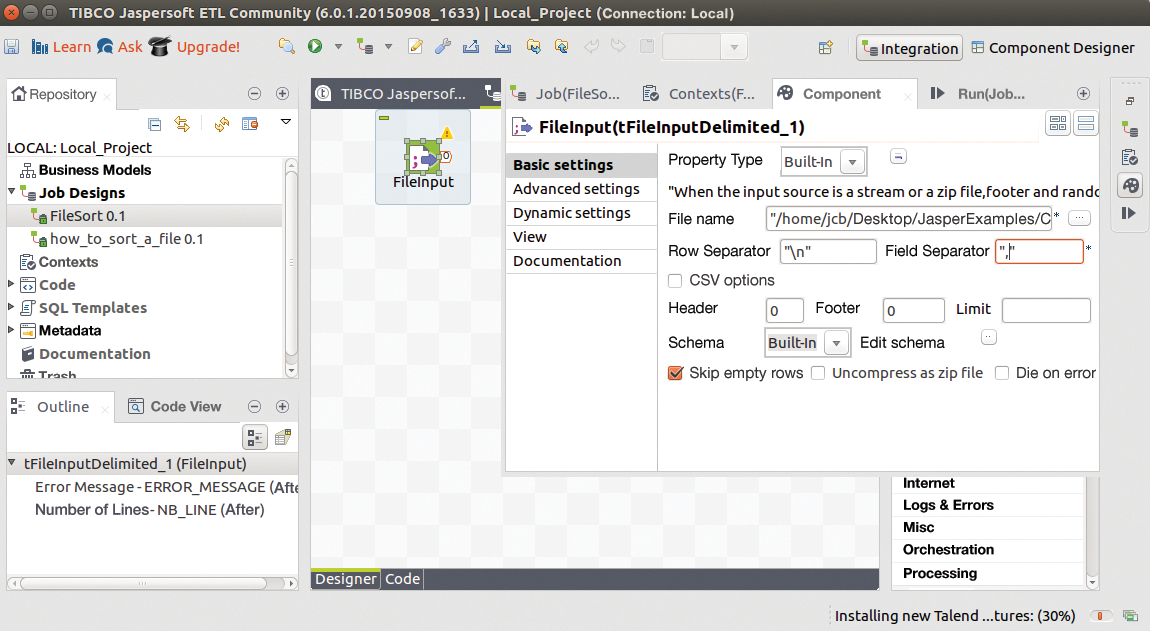Open the pencil edit icon in the toolbar
1150x631 pixels.
coord(415,47)
